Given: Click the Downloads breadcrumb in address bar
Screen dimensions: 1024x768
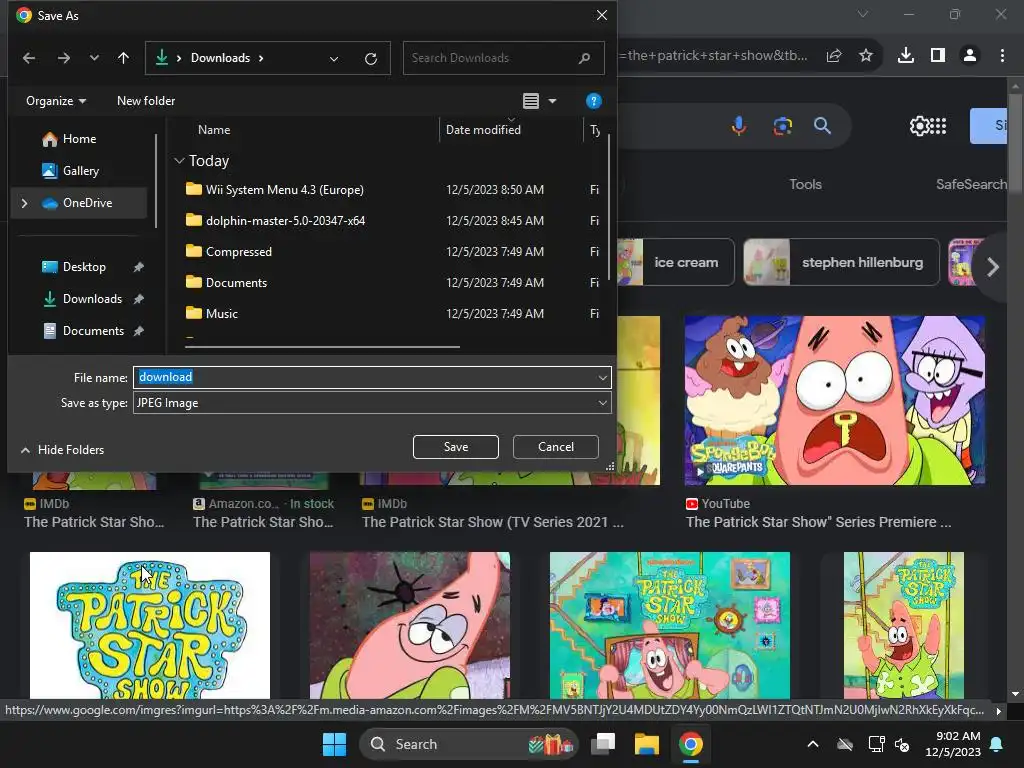Looking at the screenshot, I should click(220, 58).
